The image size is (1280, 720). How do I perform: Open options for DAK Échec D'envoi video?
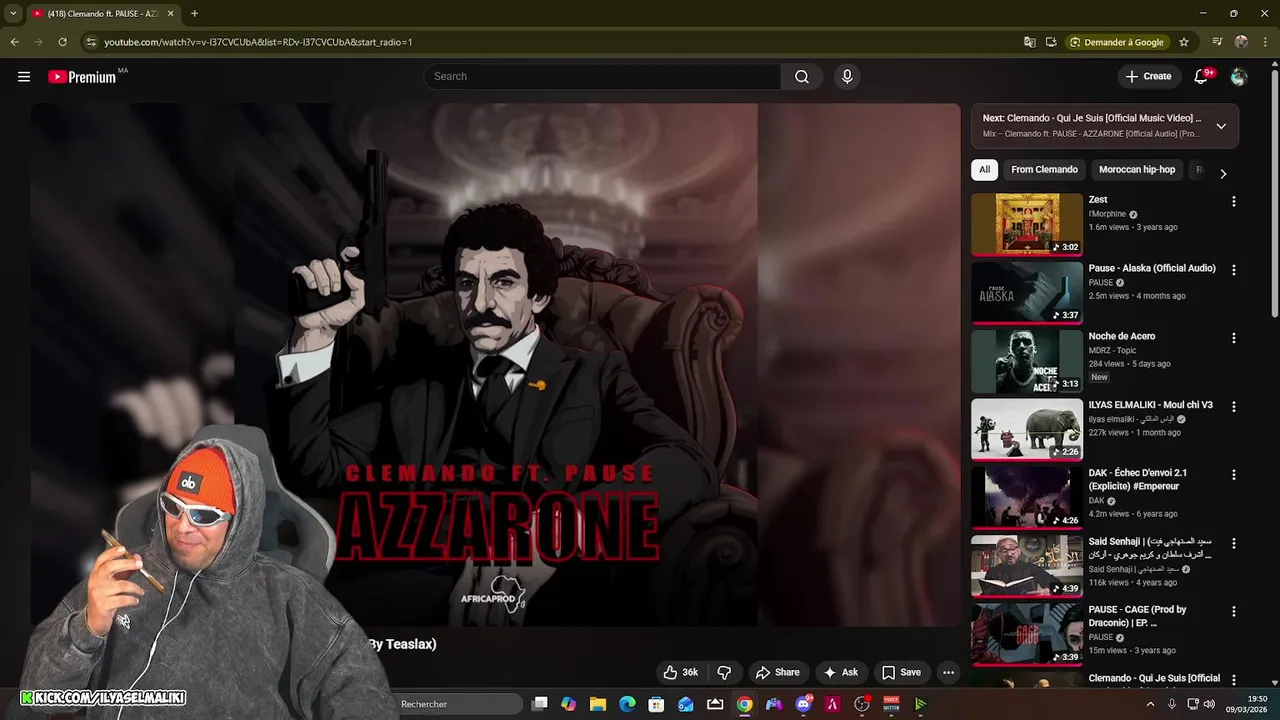click(1233, 475)
